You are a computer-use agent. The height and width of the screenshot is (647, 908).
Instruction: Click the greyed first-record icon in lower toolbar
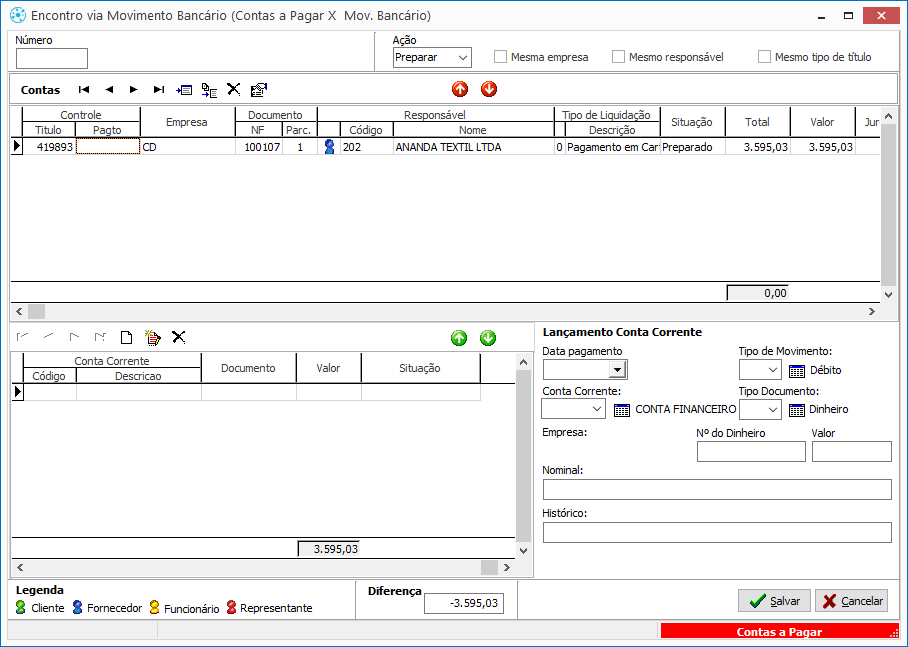tap(23, 337)
